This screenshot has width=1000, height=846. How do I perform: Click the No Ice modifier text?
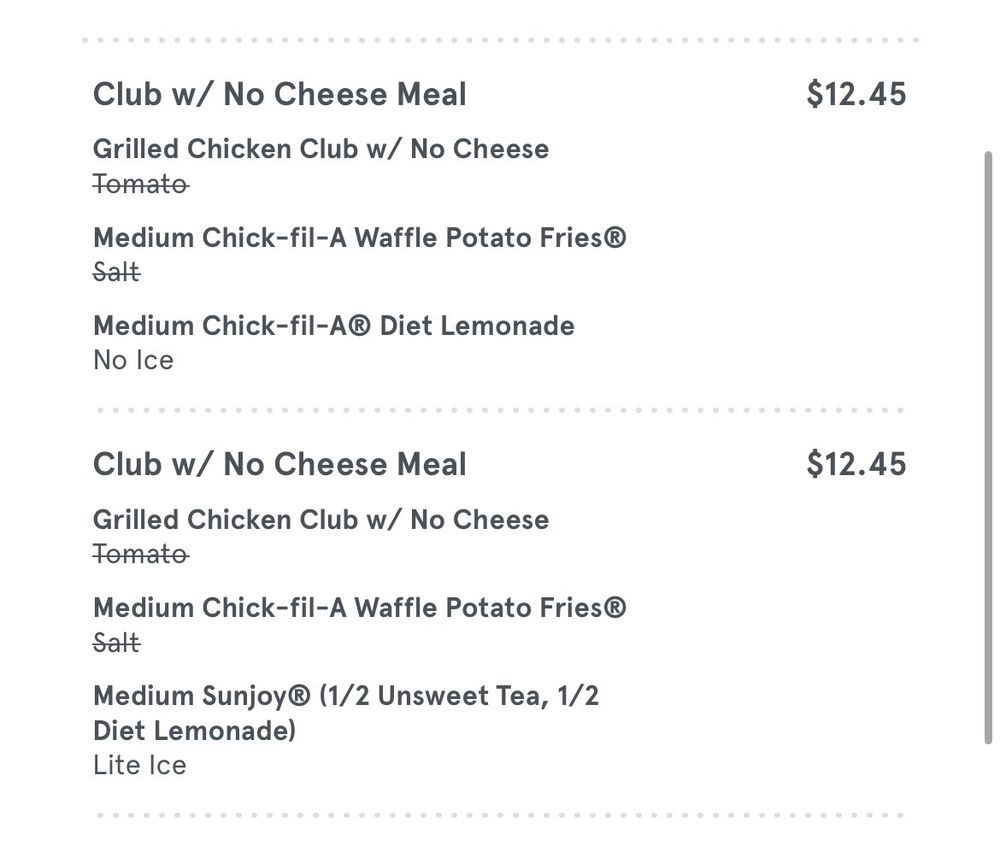pos(133,360)
